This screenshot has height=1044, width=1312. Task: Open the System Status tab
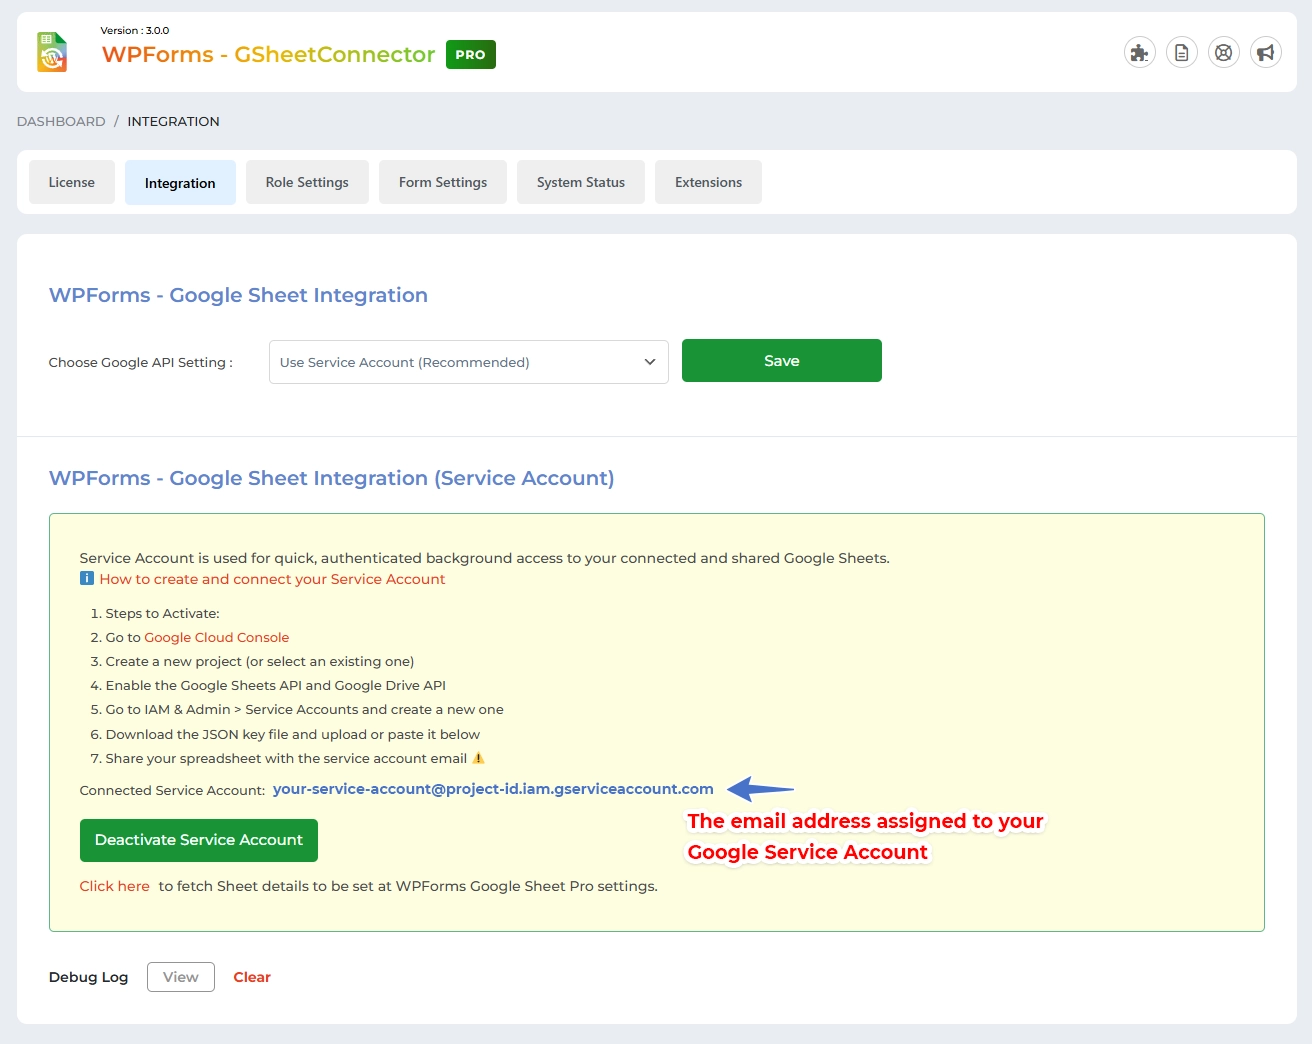point(580,182)
